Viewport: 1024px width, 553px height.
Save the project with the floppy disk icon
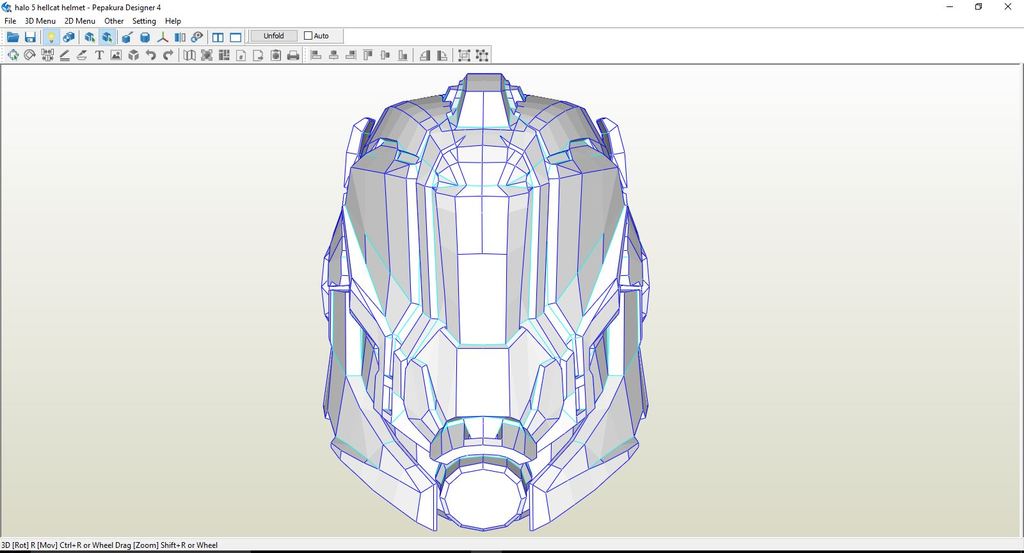click(30, 37)
